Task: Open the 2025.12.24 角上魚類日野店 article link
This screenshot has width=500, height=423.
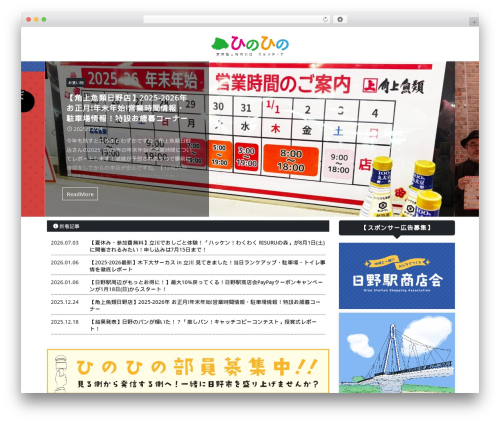Action: (x=205, y=305)
